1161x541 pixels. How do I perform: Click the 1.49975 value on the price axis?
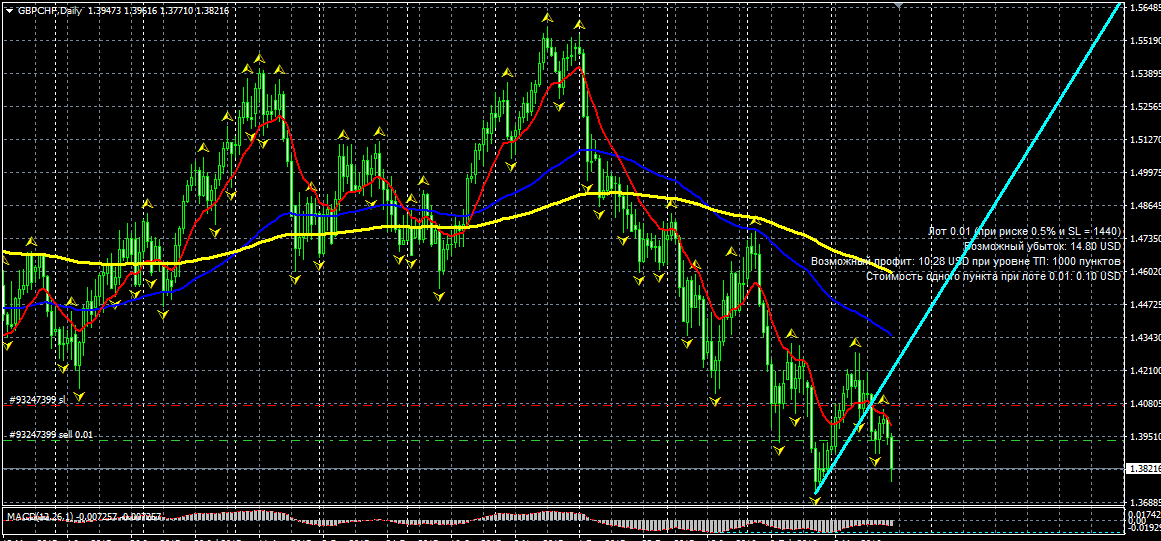tap(1145, 172)
